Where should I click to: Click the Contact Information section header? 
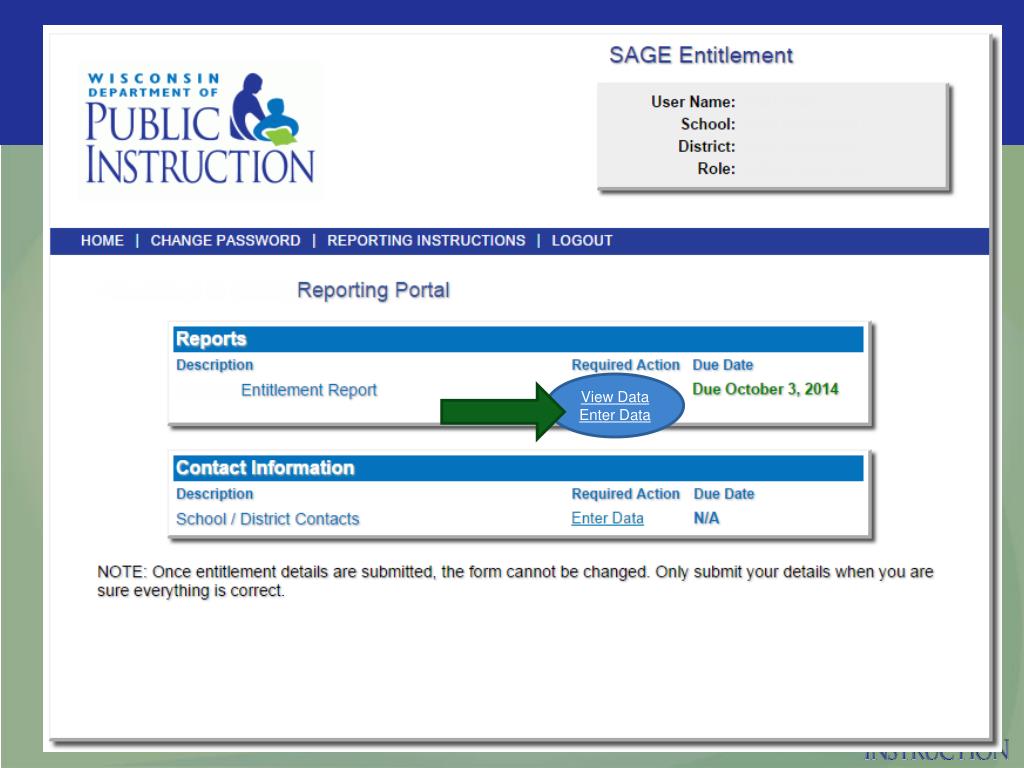point(519,468)
